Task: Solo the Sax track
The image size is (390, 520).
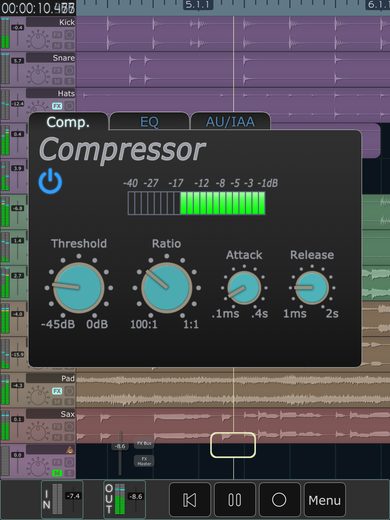Action: pos(69,437)
